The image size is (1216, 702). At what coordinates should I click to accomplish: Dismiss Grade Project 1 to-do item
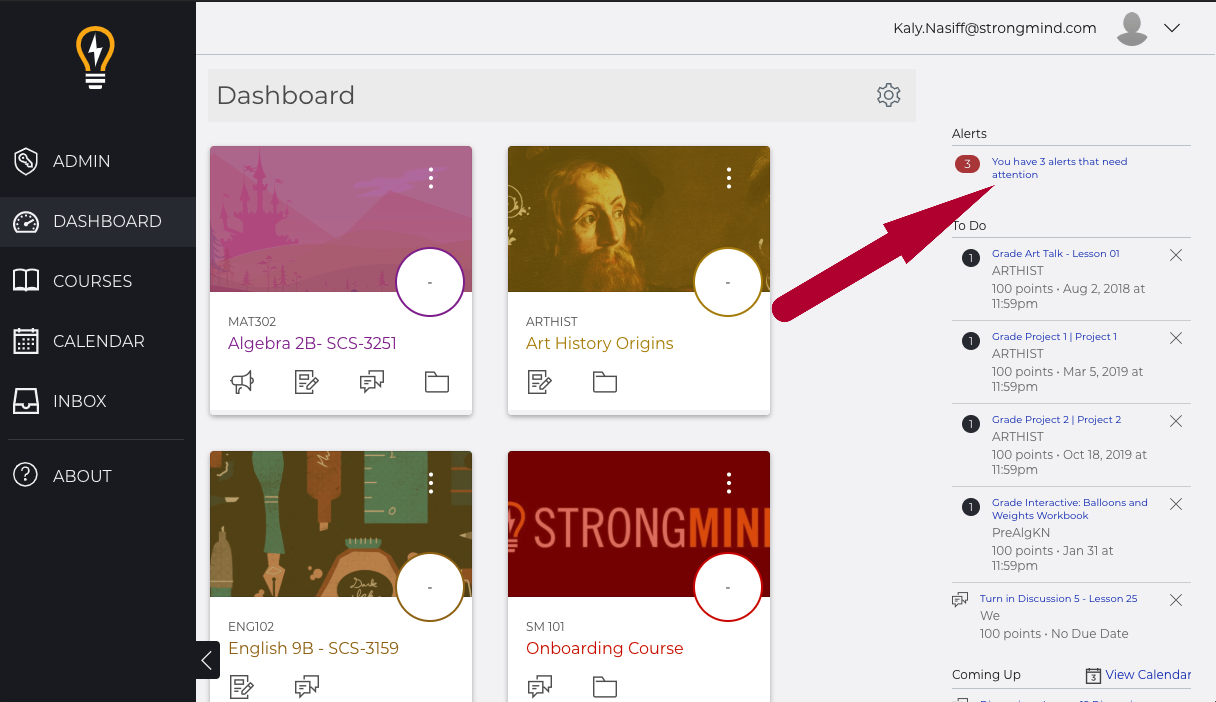coord(1176,338)
